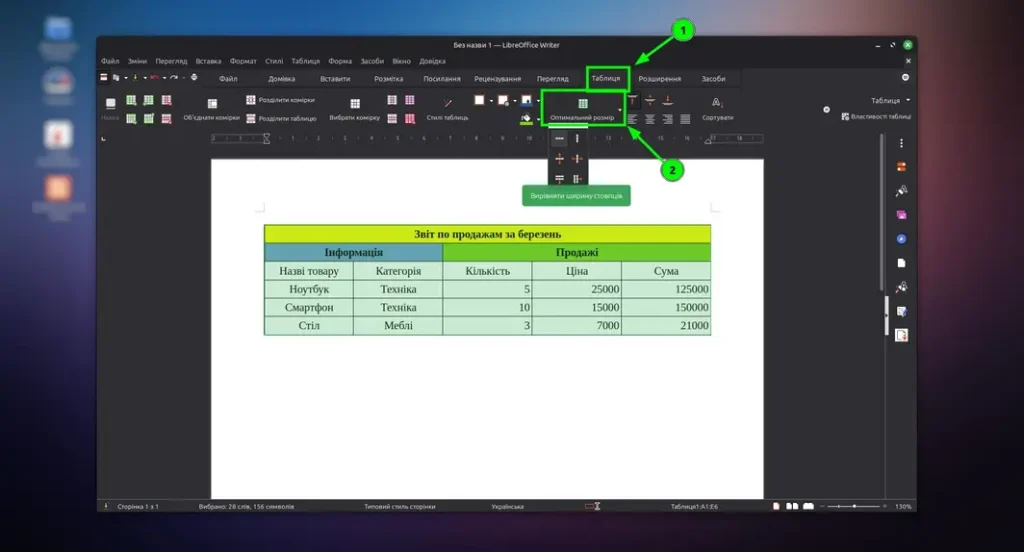This screenshot has height=552, width=1024.
Task: Open the sidebar Page deck icon
Action: (901, 263)
